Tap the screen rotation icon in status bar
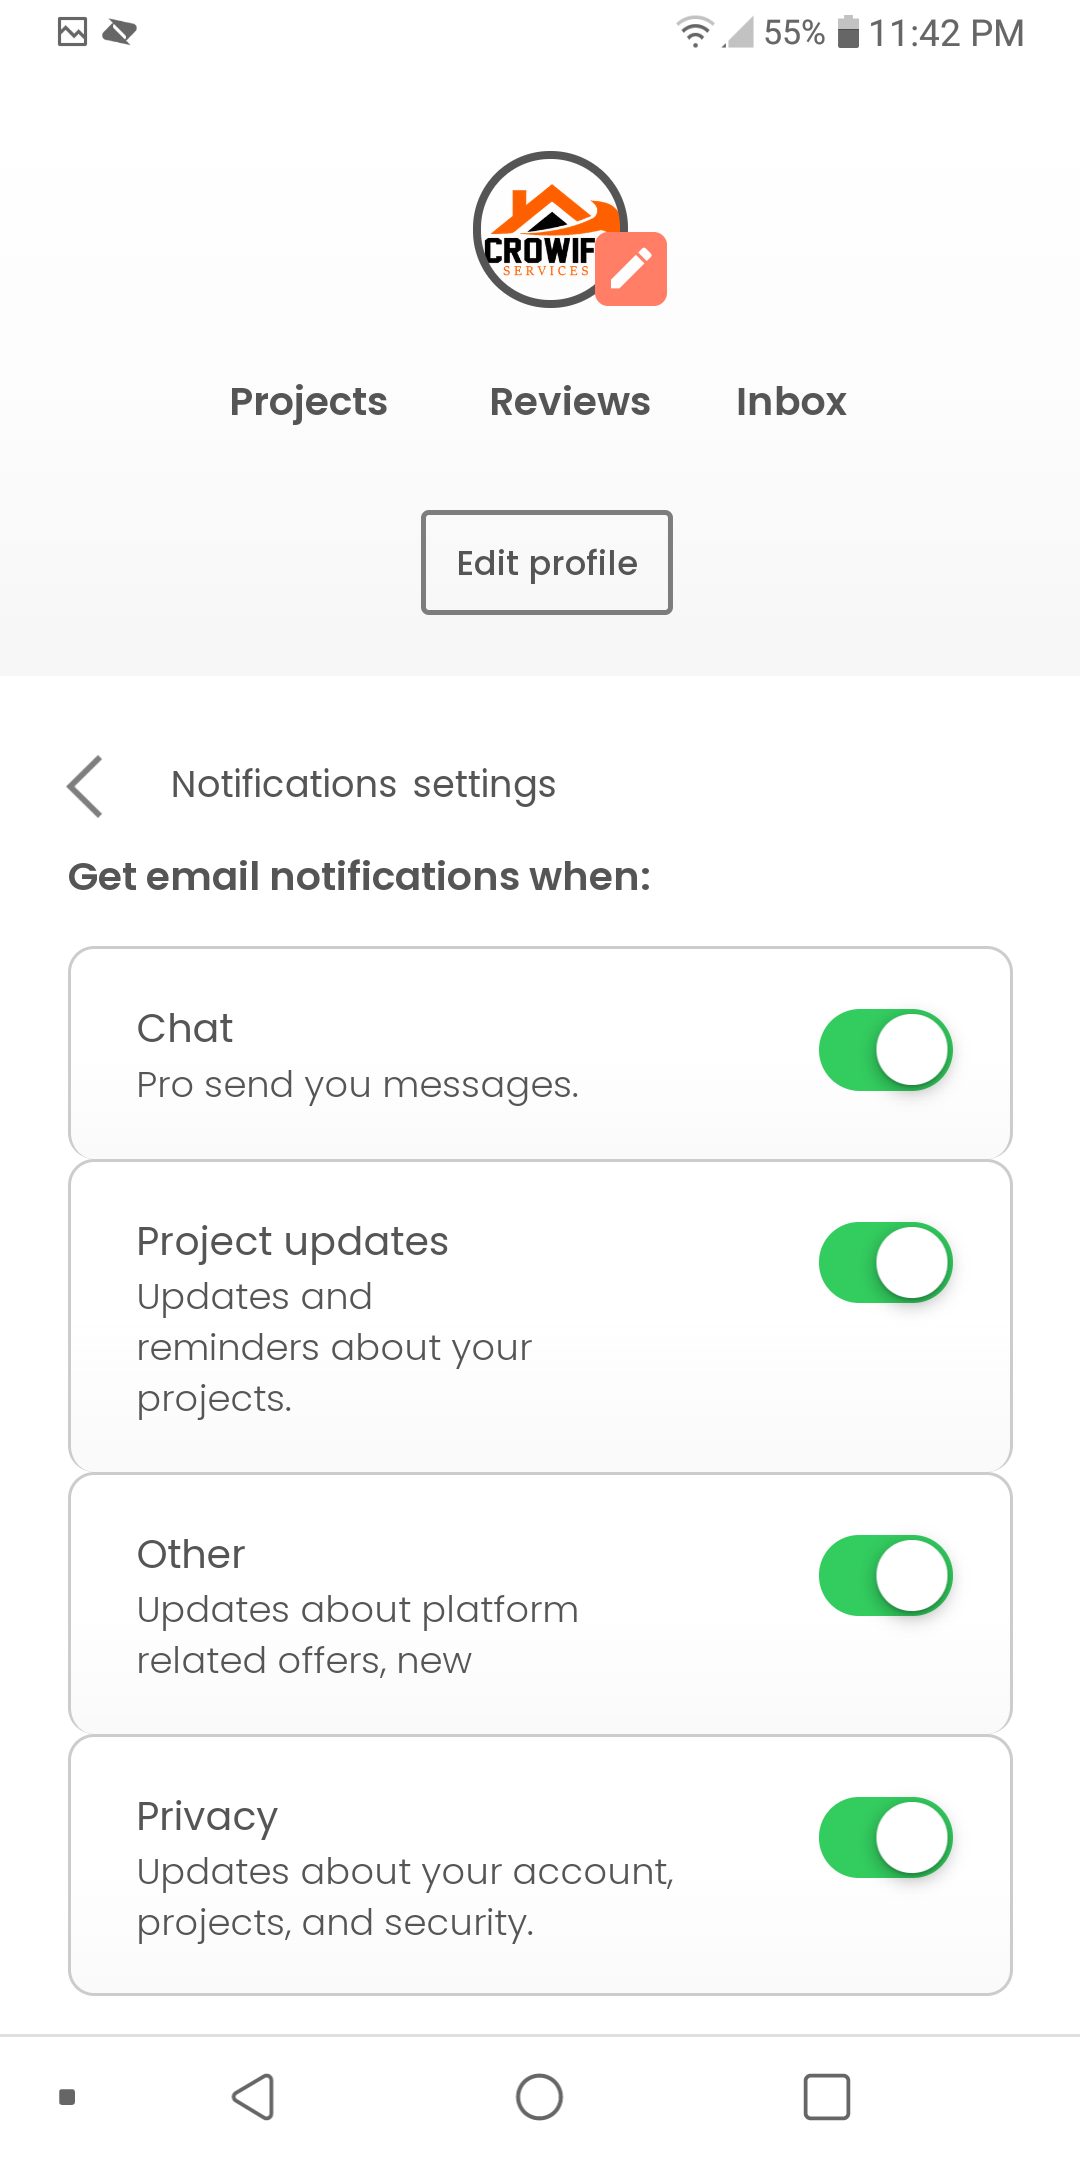This screenshot has width=1080, height=2160. (120, 32)
